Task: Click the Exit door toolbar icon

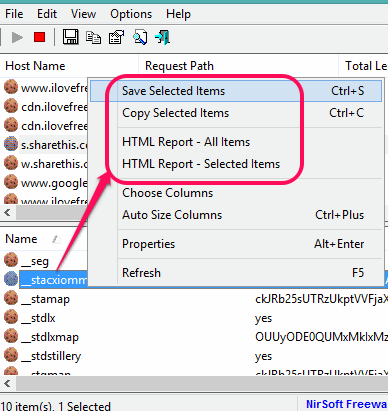Action: (x=163, y=37)
